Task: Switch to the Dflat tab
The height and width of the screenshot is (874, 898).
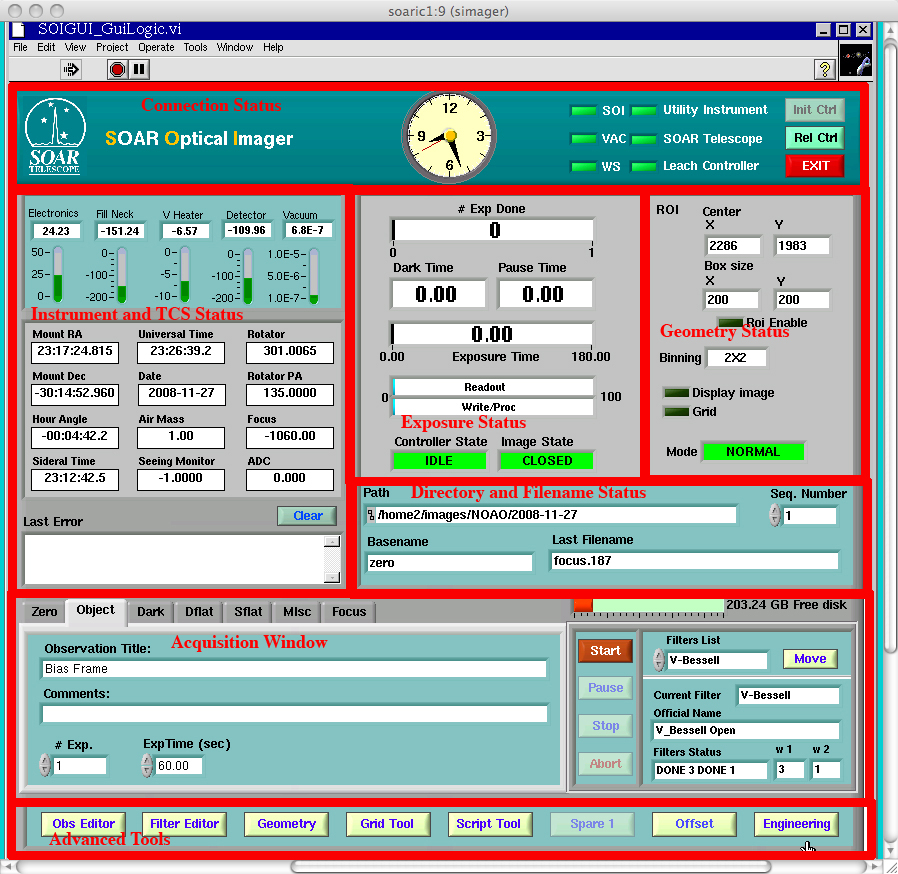Action: (x=199, y=612)
